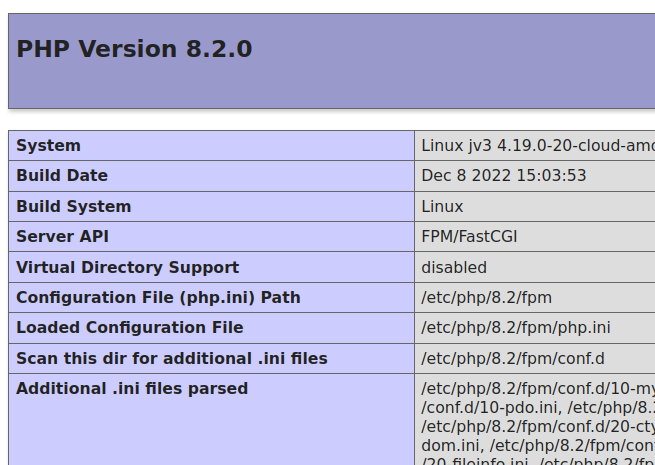655x465 pixels.
Task: Click the disabled value cell
Action: 454,267
